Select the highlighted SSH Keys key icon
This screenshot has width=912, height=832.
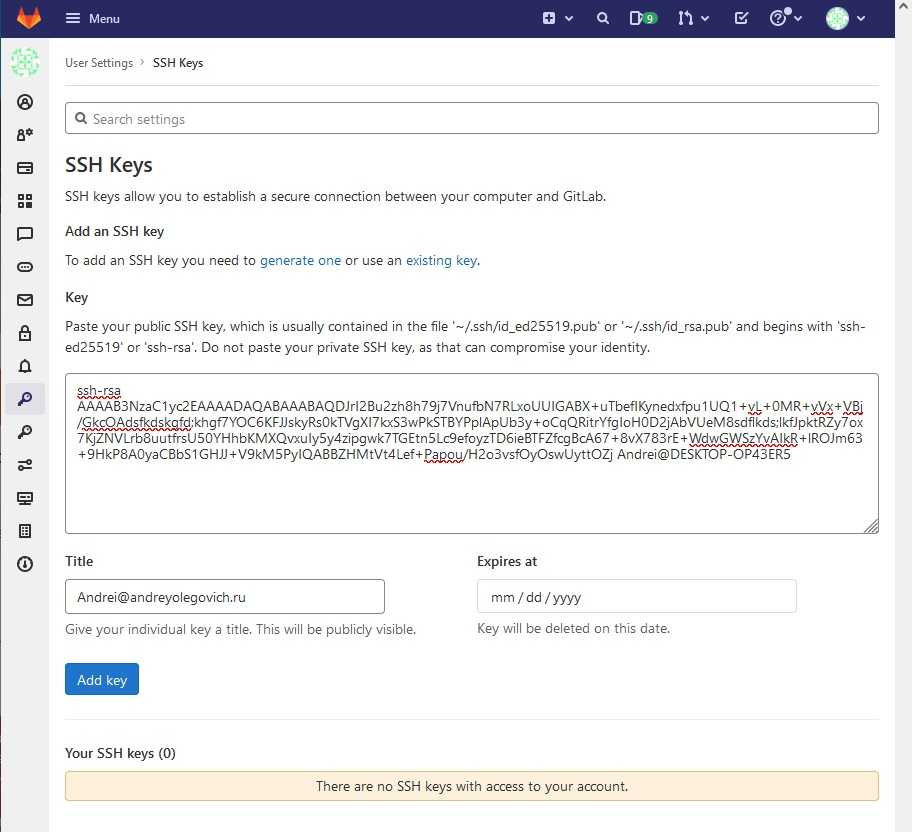pos(25,399)
